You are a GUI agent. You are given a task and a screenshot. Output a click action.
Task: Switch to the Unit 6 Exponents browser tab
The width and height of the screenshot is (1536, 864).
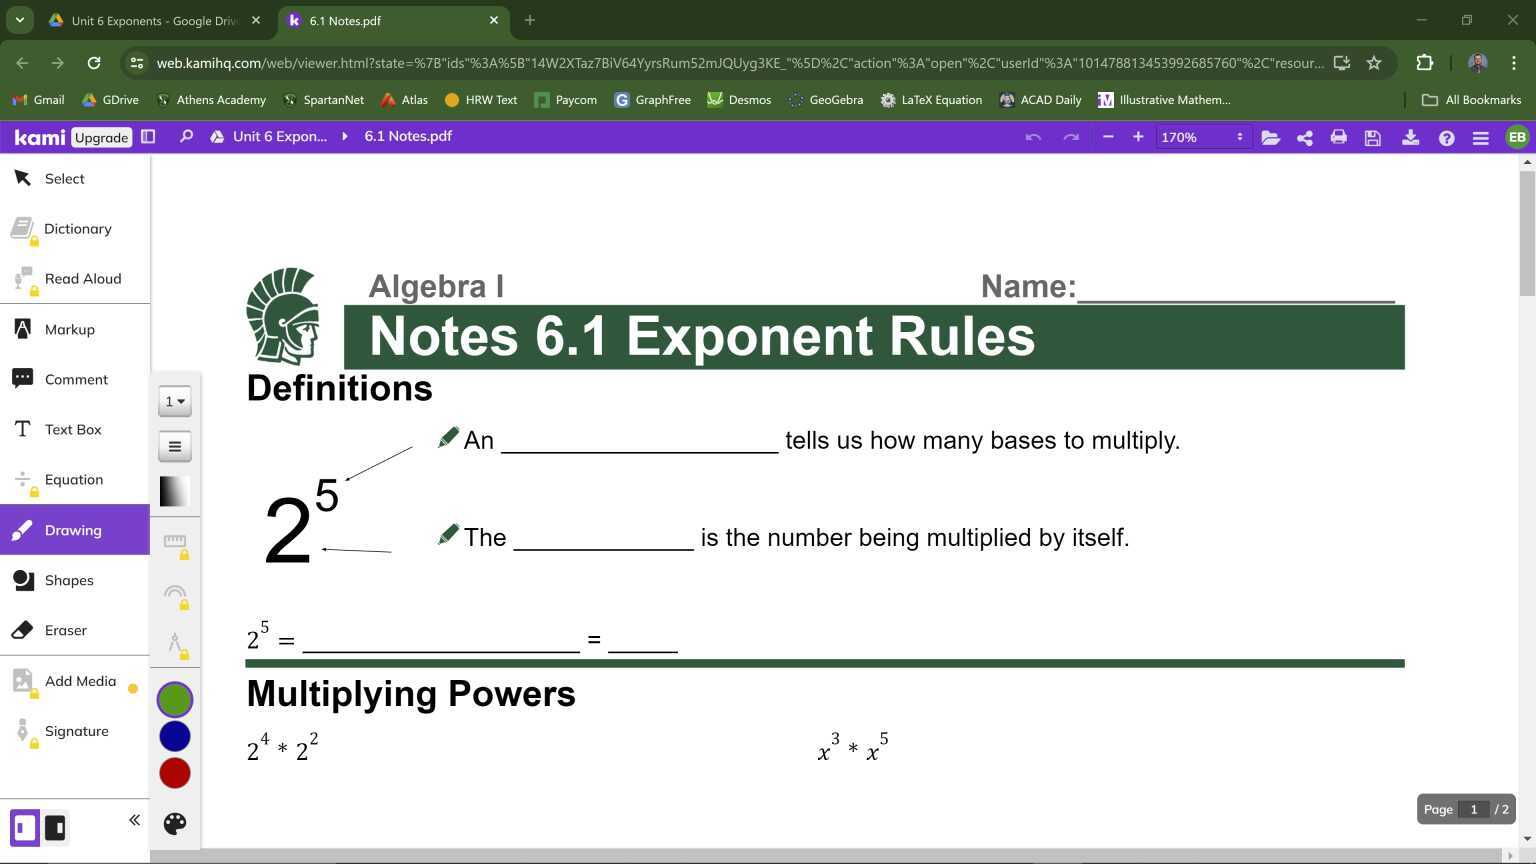(150, 20)
